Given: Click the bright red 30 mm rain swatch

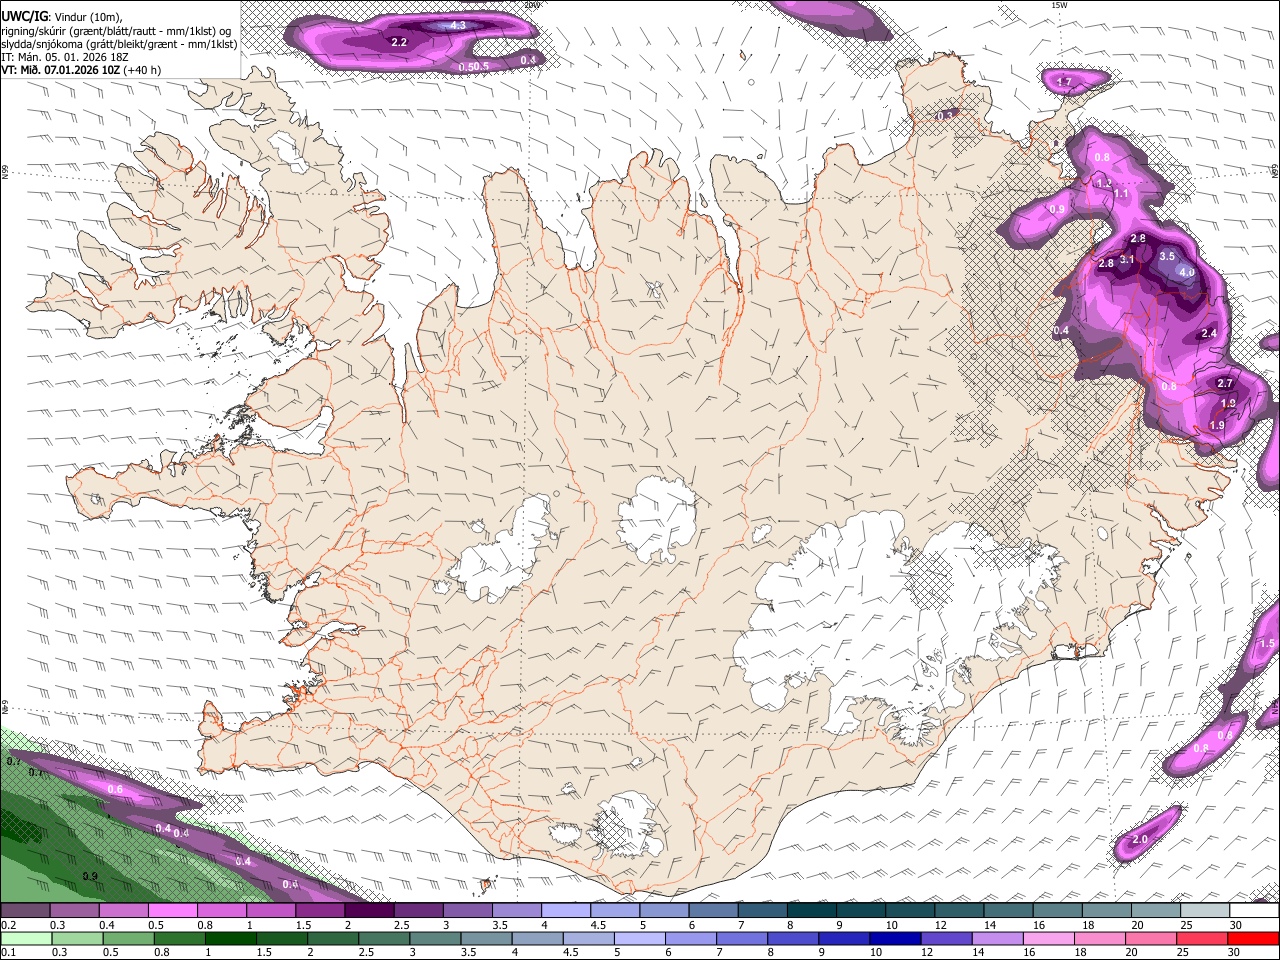Looking at the screenshot, I should pyautogui.click(x=1253, y=938).
